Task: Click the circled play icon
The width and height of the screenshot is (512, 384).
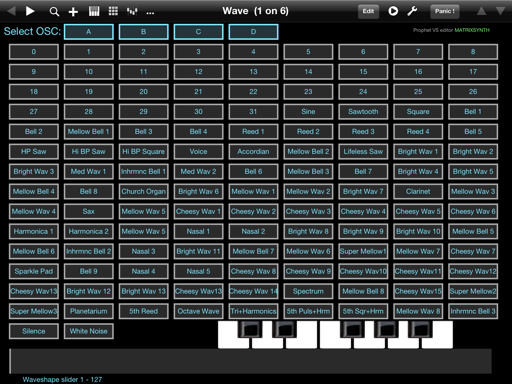Action: 393,11
